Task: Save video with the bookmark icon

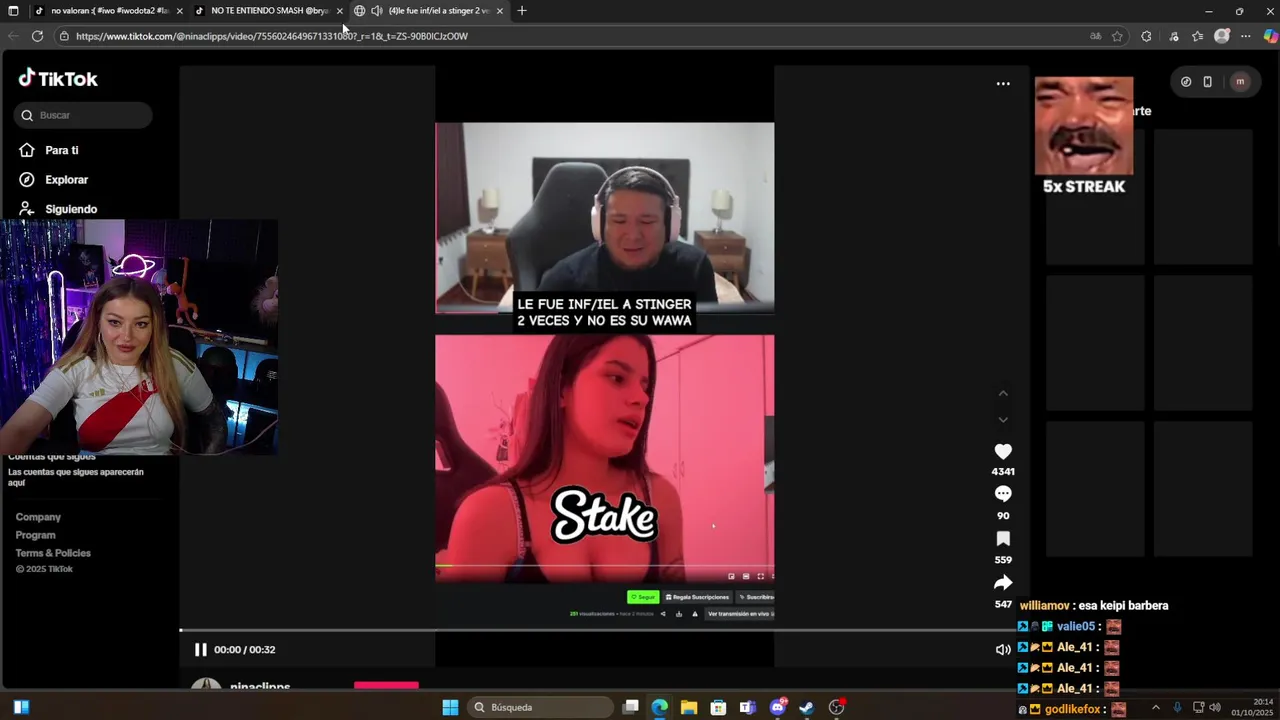Action: [1003, 539]
